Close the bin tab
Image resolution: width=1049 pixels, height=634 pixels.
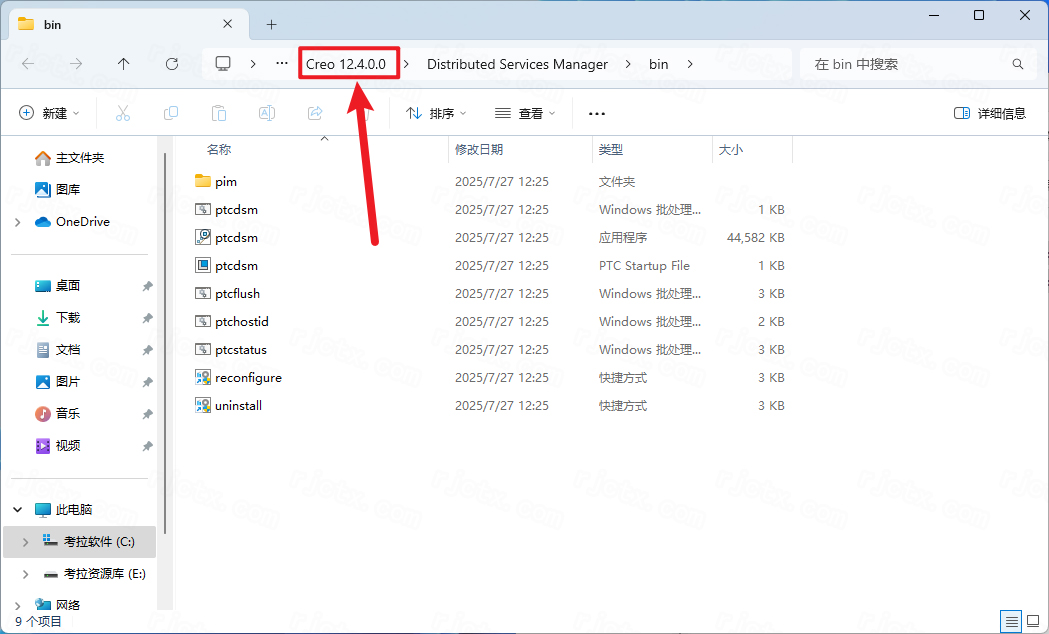click(x=227, y=24)
